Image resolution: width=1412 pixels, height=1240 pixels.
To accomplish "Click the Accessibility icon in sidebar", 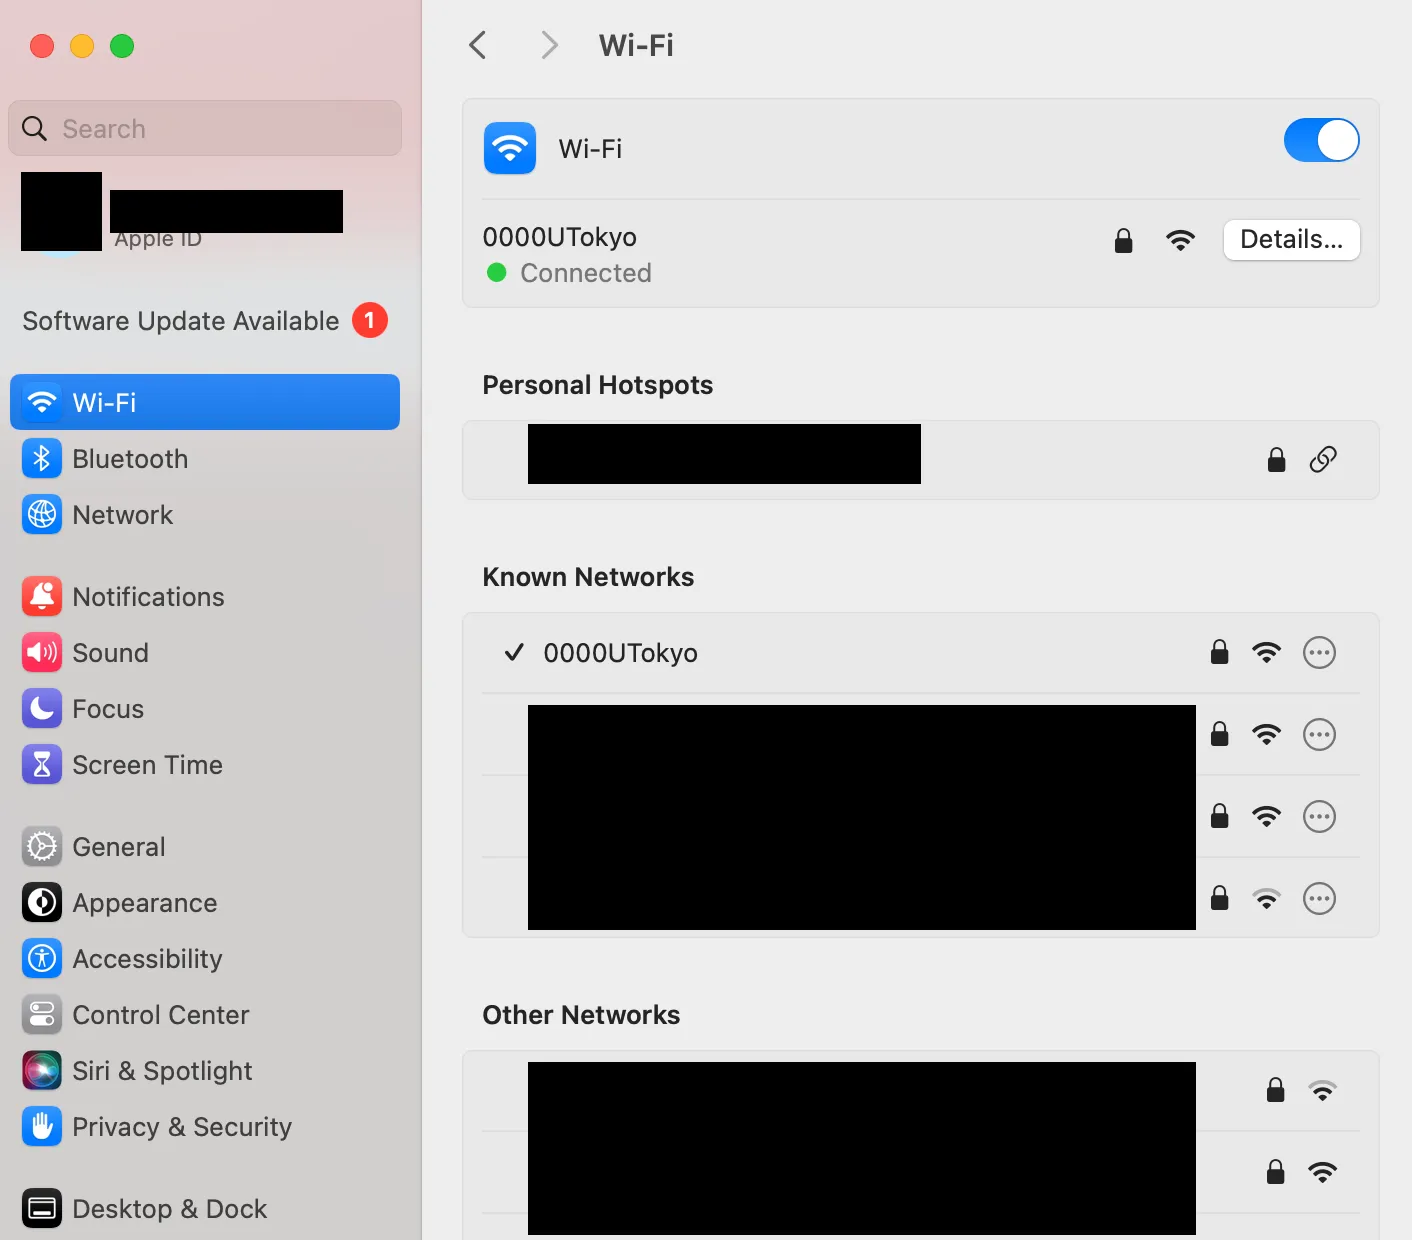I will [x=42, y=959].
